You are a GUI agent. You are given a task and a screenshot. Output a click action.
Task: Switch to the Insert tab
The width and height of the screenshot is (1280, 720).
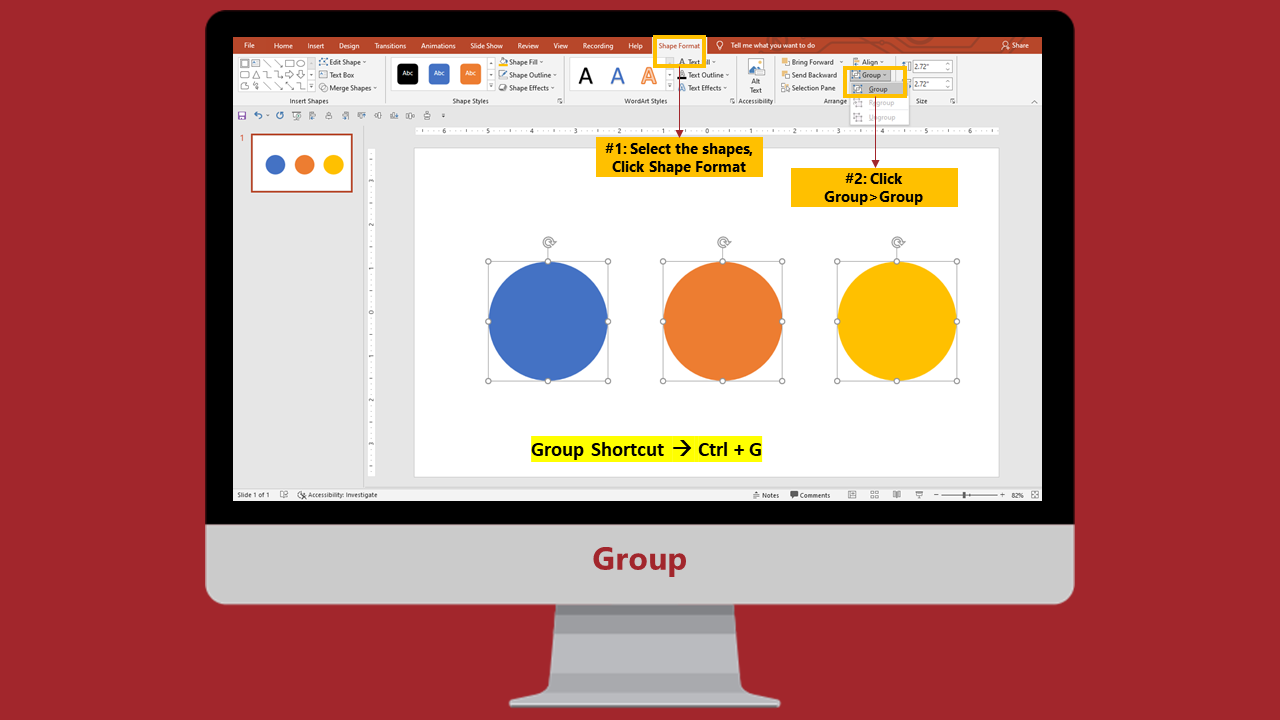[x=316, y=46]
